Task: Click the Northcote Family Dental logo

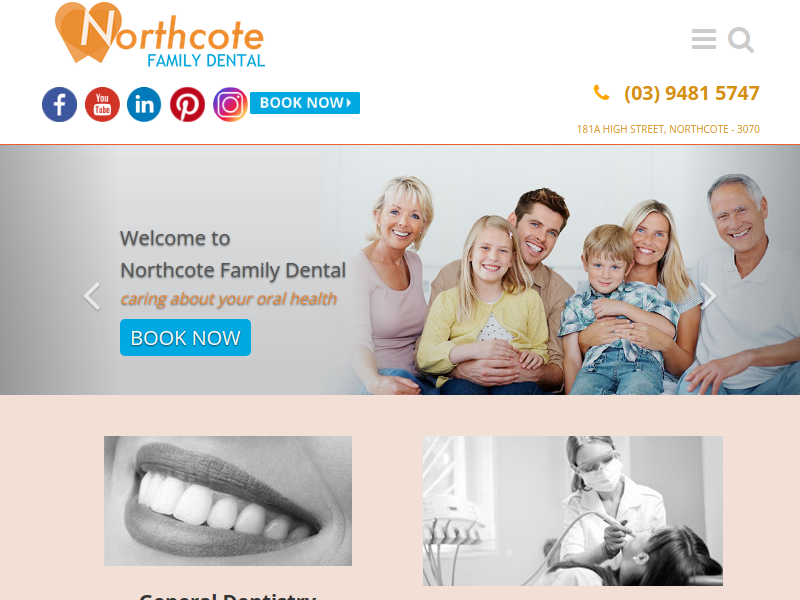Action: (x=160, y=35)
